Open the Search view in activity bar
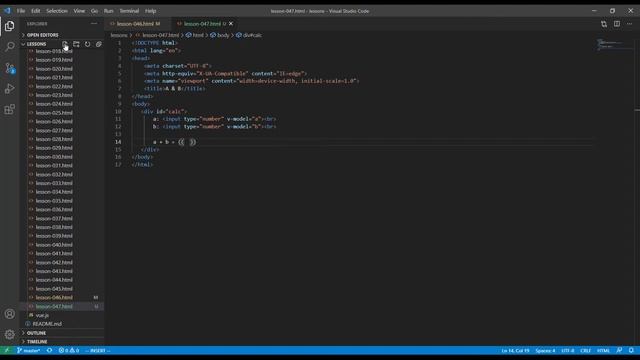Viewport: 640px width, 360px height. pyautogui.click(x=9, y=47)
